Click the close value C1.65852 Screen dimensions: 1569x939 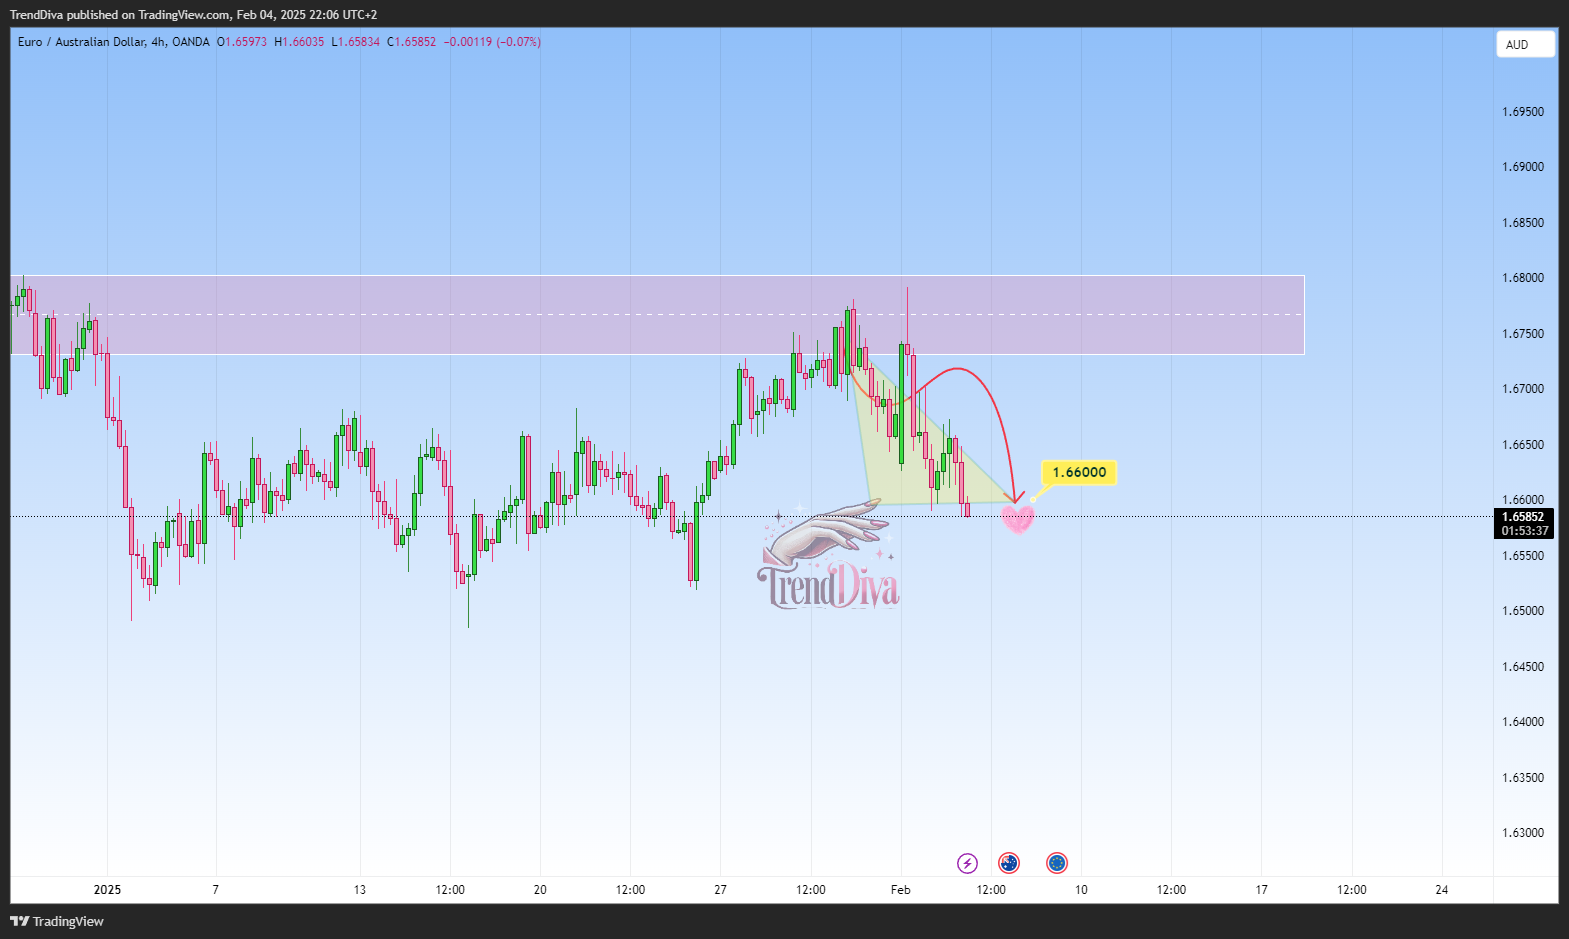tap(411, 42)
